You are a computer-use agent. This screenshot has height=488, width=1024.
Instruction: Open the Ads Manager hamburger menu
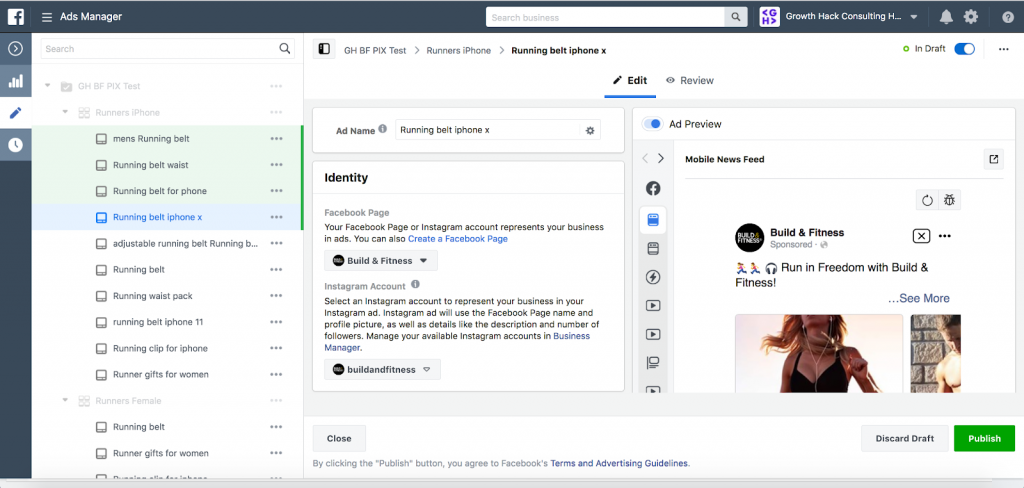[47, 17]
